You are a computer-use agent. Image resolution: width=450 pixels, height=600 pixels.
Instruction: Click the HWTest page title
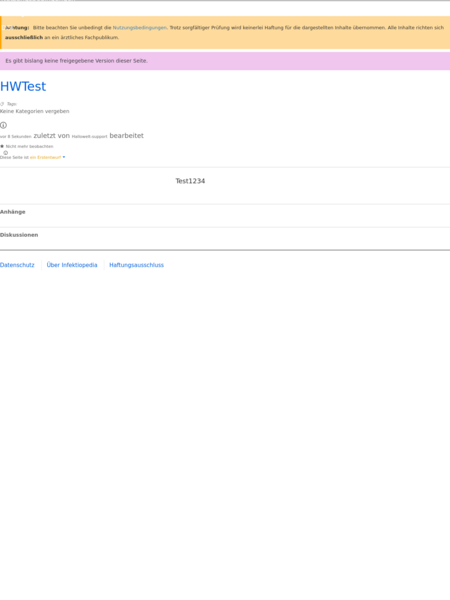tap(23, 86)
